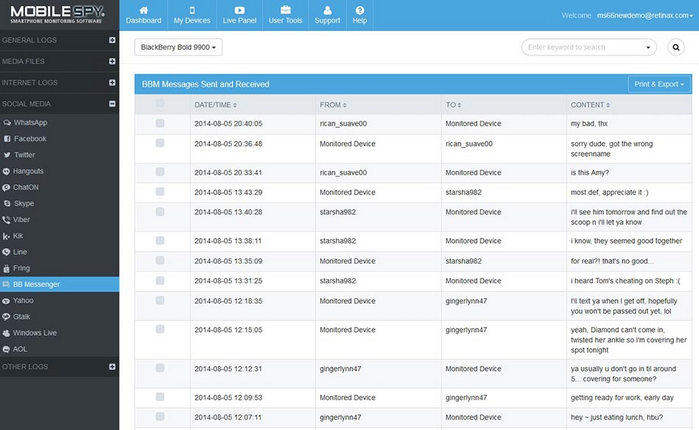Click message "is this Amy?"
699x430 pixels.
tap(589, 172)
